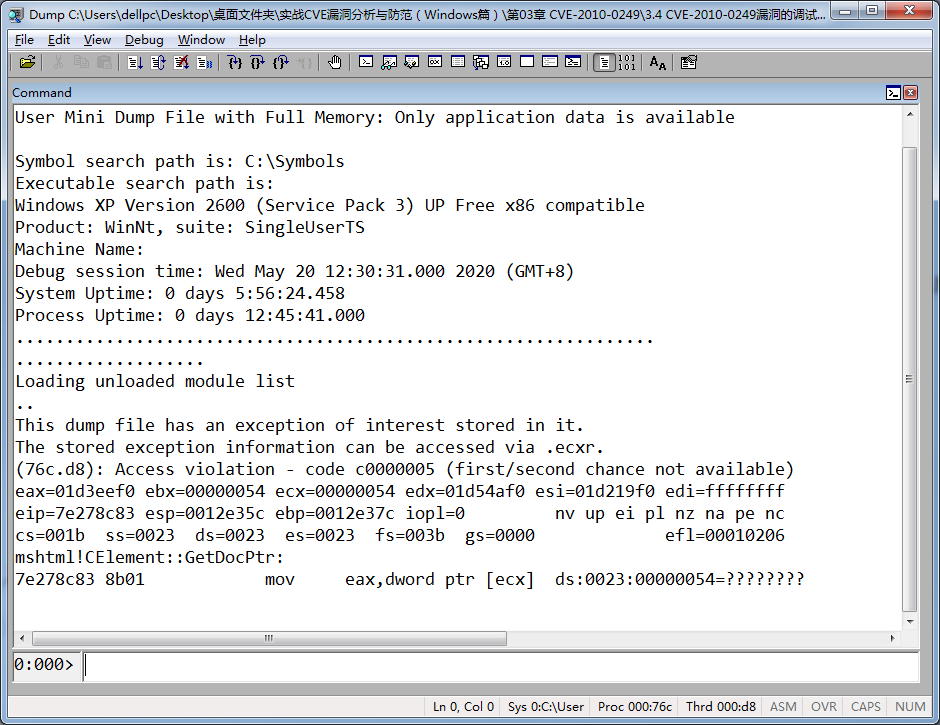Click the command input field next to 0:000>
The height and width of the screenshot is (725, 940).
click(x=500, y=665)
